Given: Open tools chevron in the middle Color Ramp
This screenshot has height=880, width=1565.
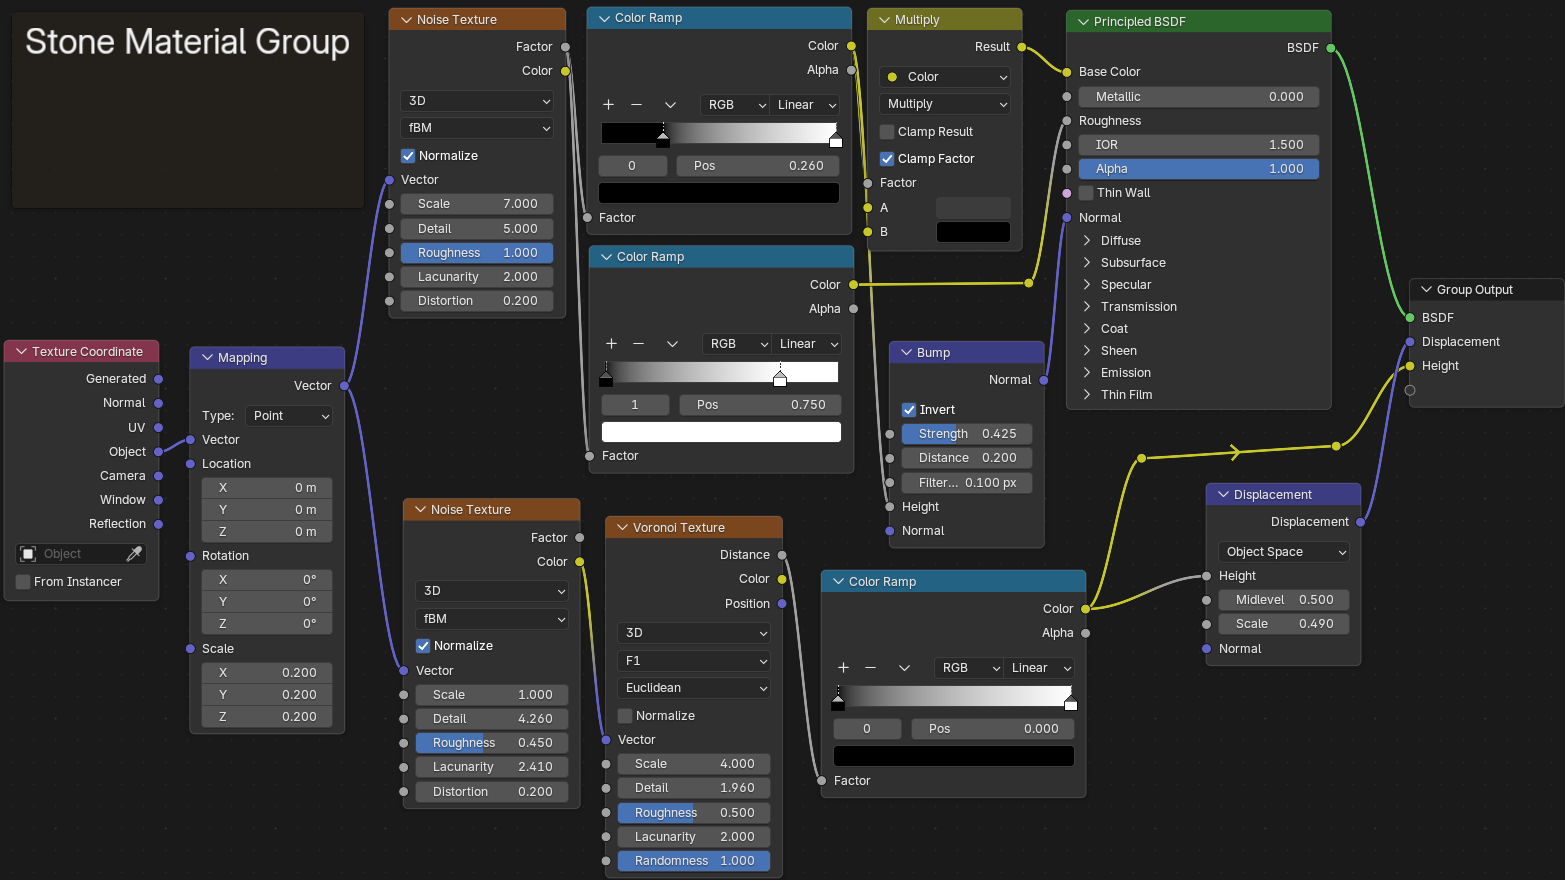Looking at the screenshot, I should coord(672,344).
